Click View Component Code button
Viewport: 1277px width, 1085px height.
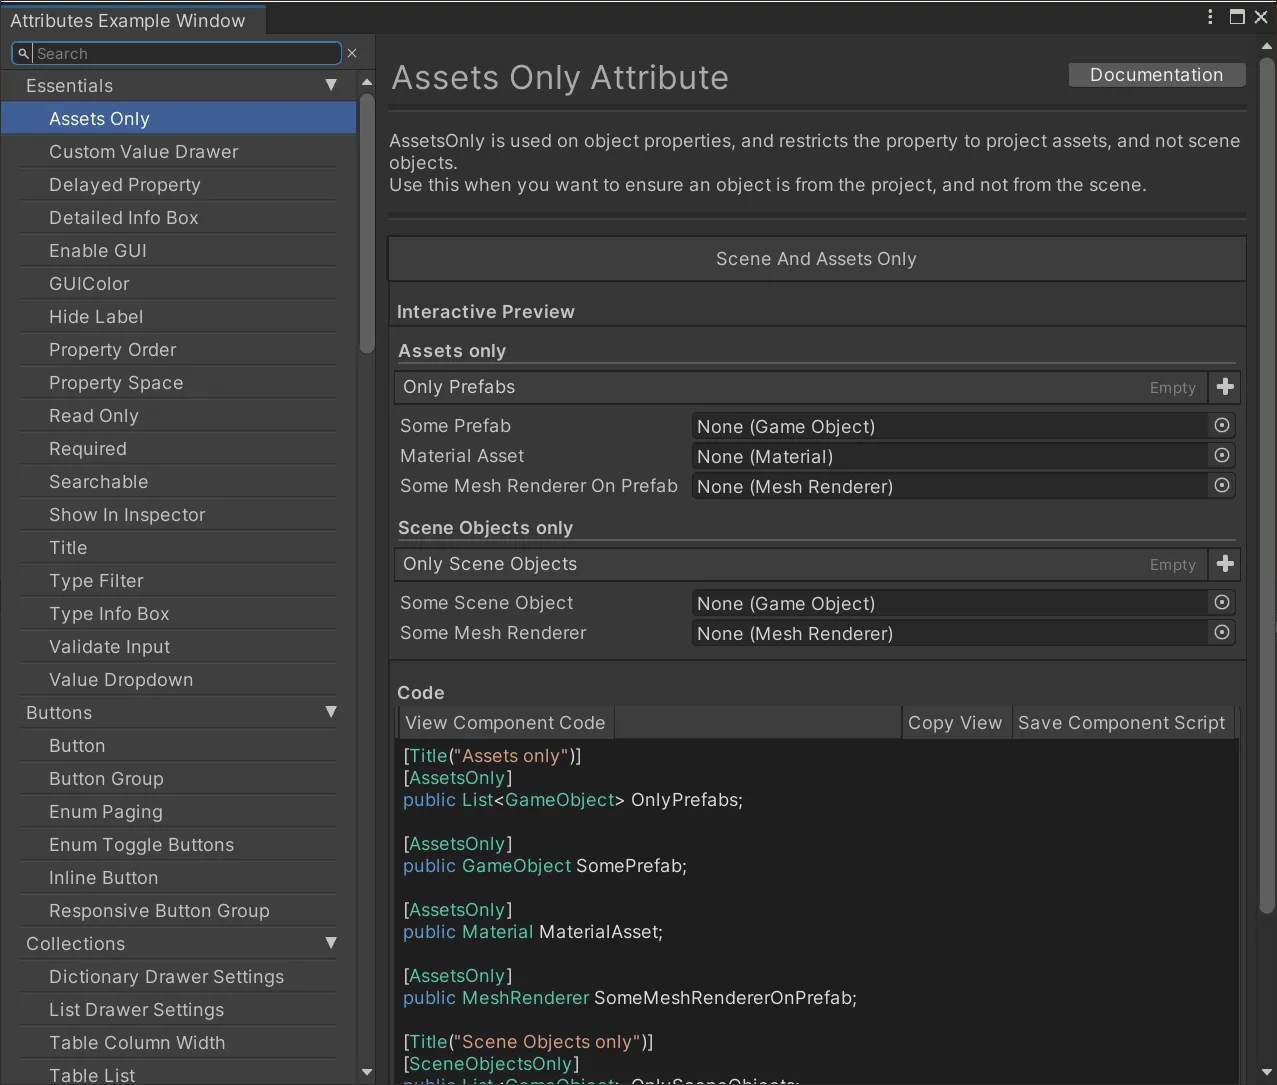point(505,723)
